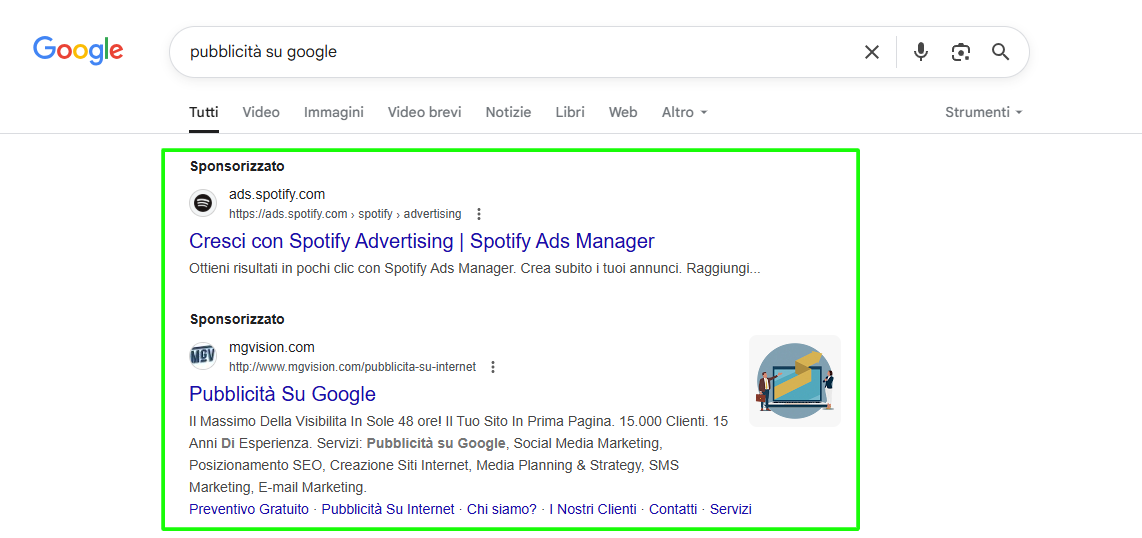Open search by image camera icon
Screen dimensions: 1142x538
[x=961, y=52]
